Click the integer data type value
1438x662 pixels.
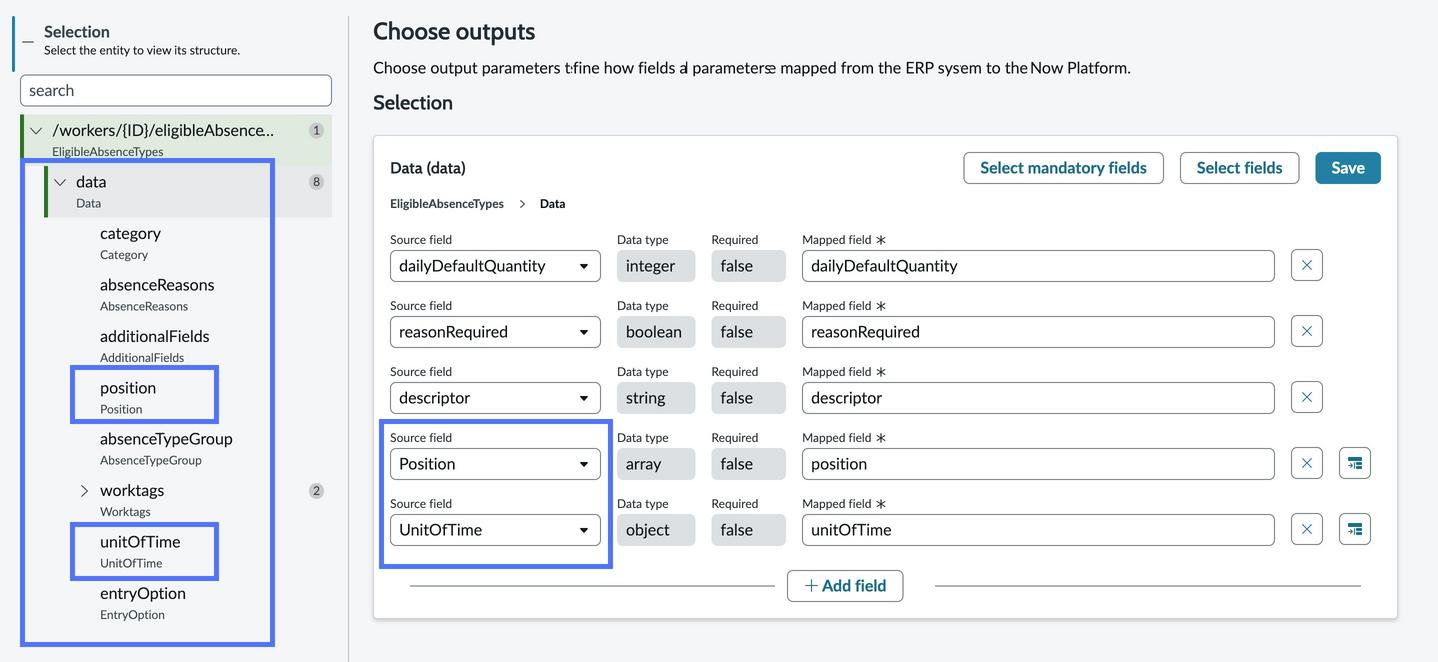click(656, 266)
